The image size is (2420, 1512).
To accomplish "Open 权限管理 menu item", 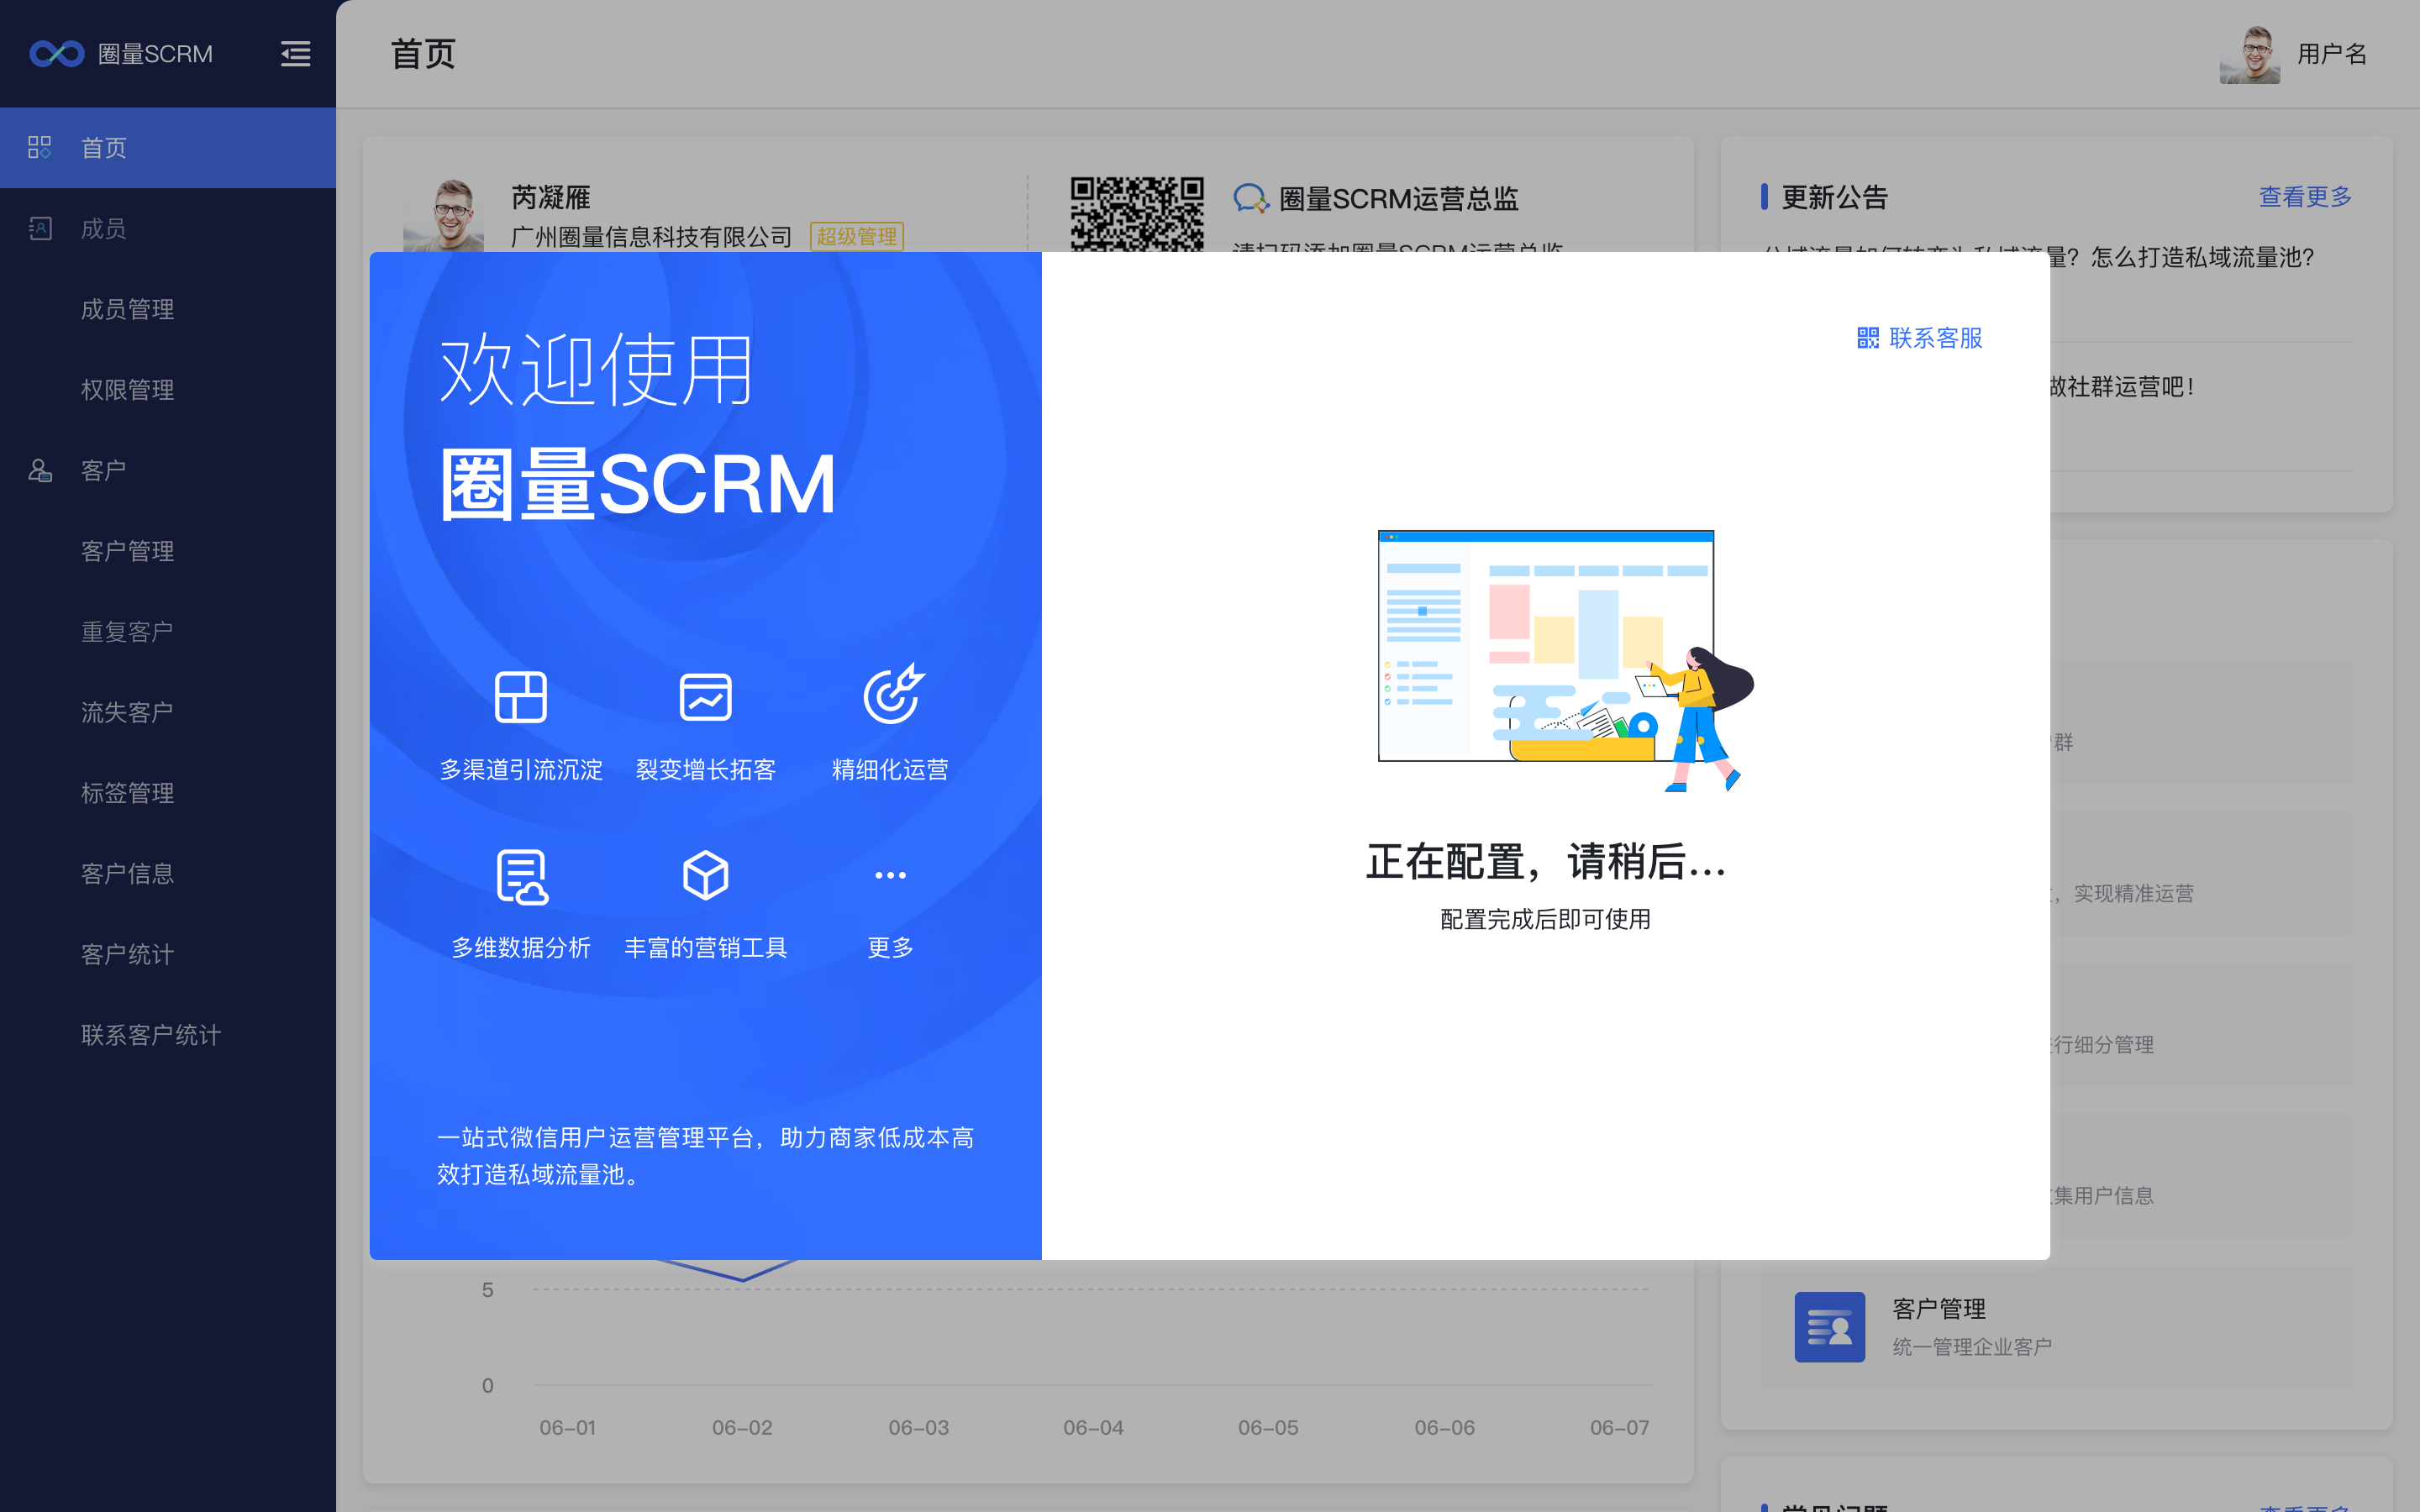I will tap(127, 390).
